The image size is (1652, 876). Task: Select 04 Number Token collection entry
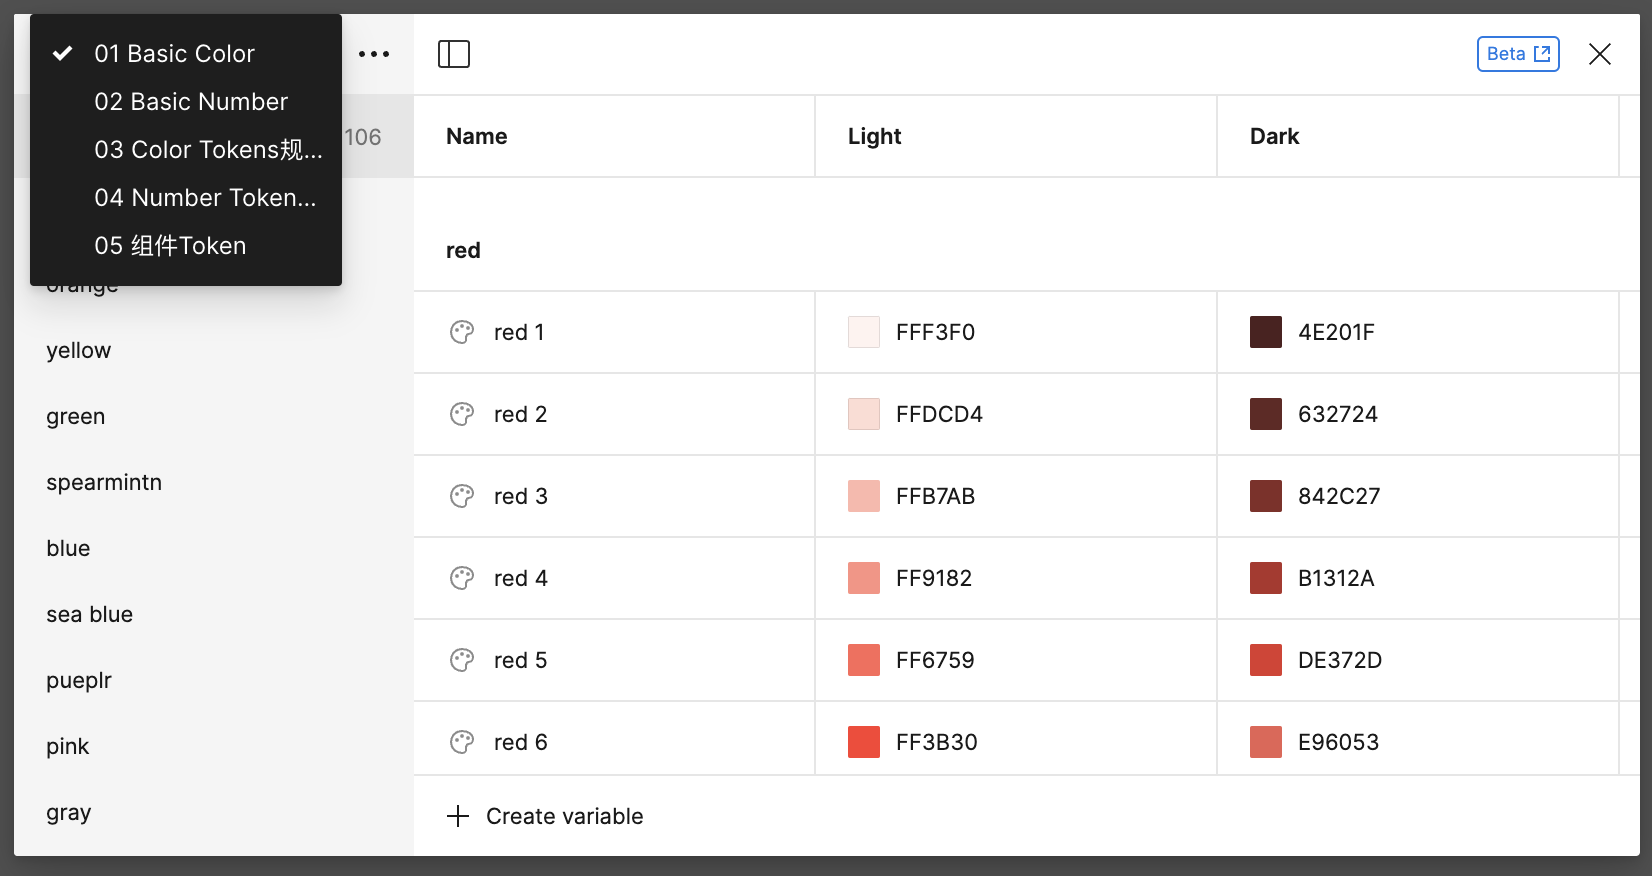pos(205,198)
